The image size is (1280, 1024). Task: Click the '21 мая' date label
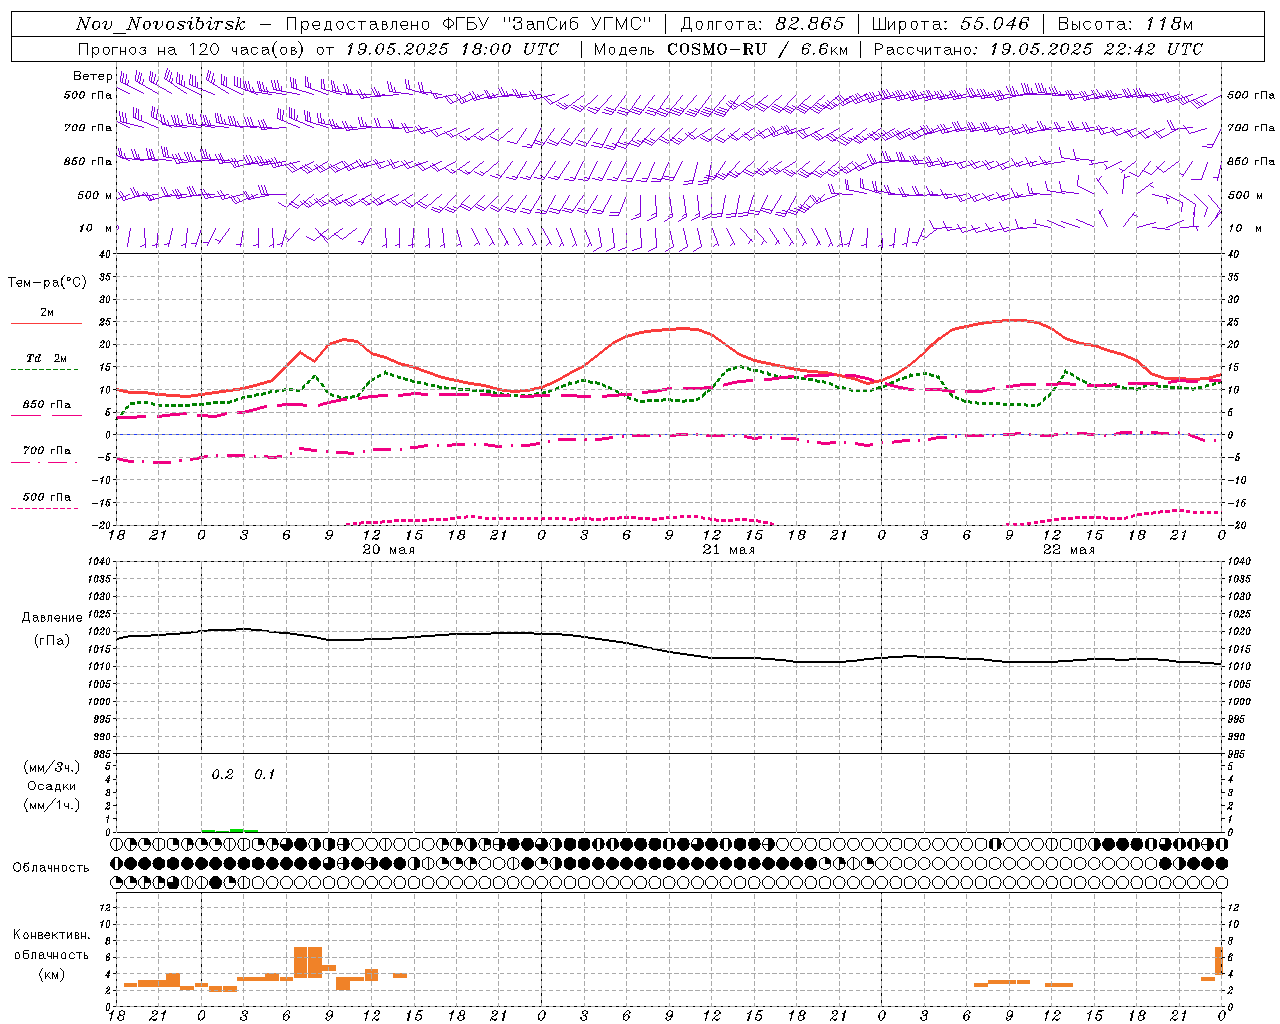pyautogui.click(x=729, y=550)
